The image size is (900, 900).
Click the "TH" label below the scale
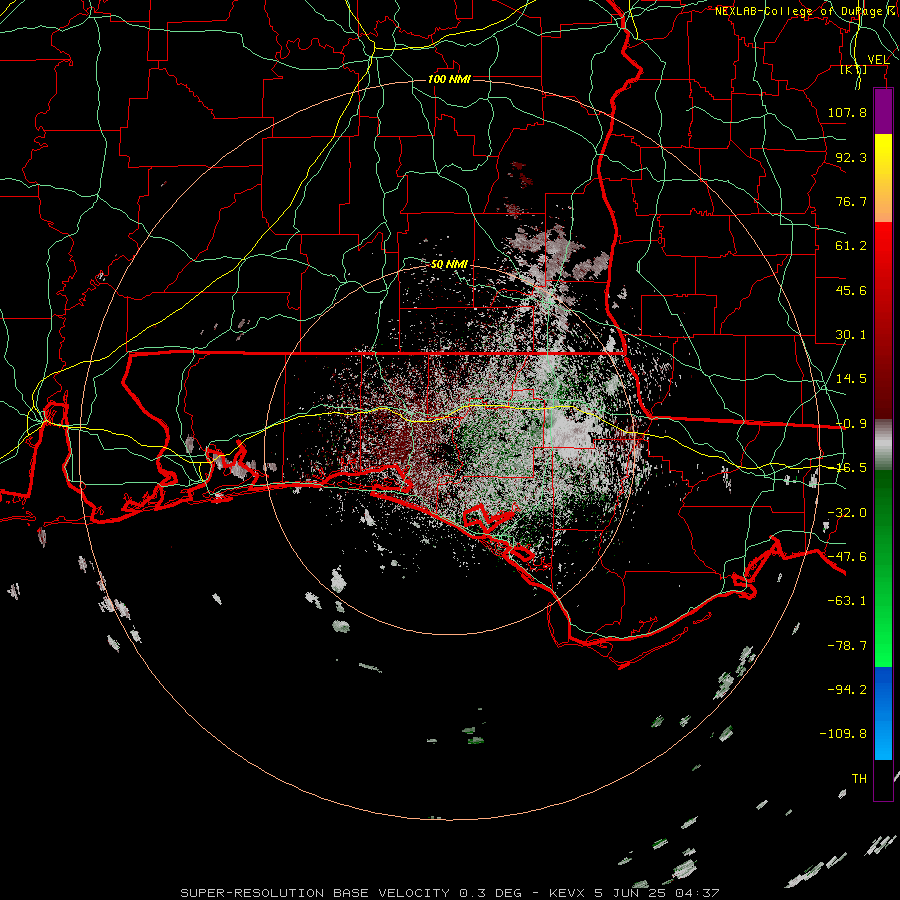click(x=859, y=779)
